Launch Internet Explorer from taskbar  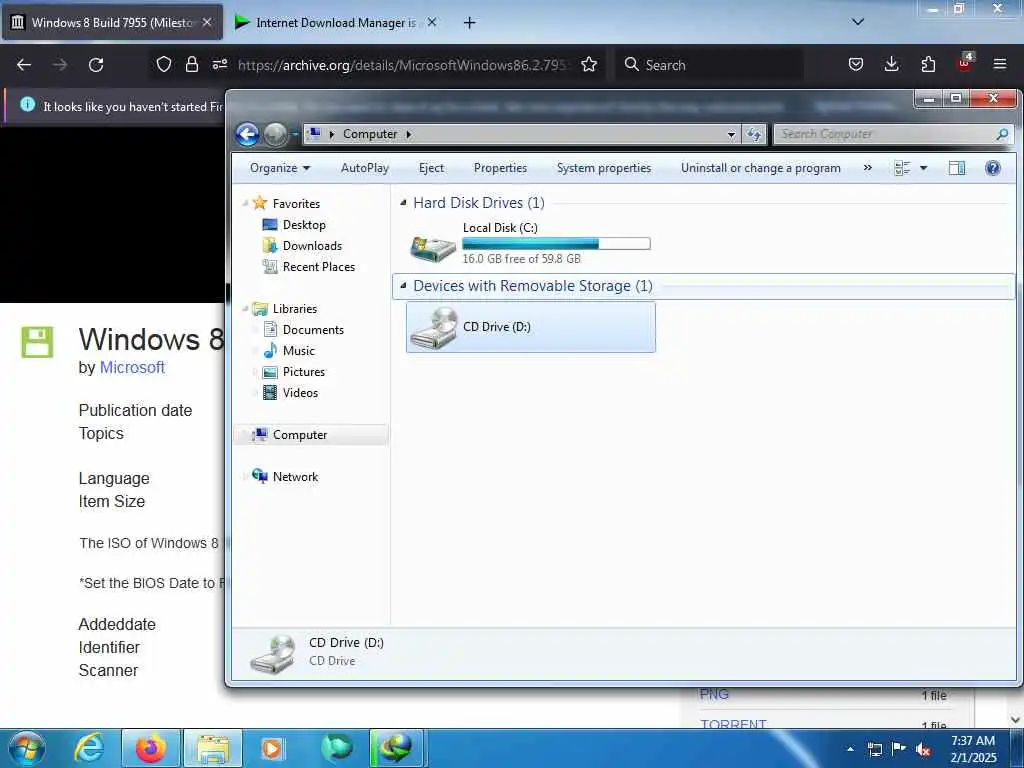coord(89,748)
